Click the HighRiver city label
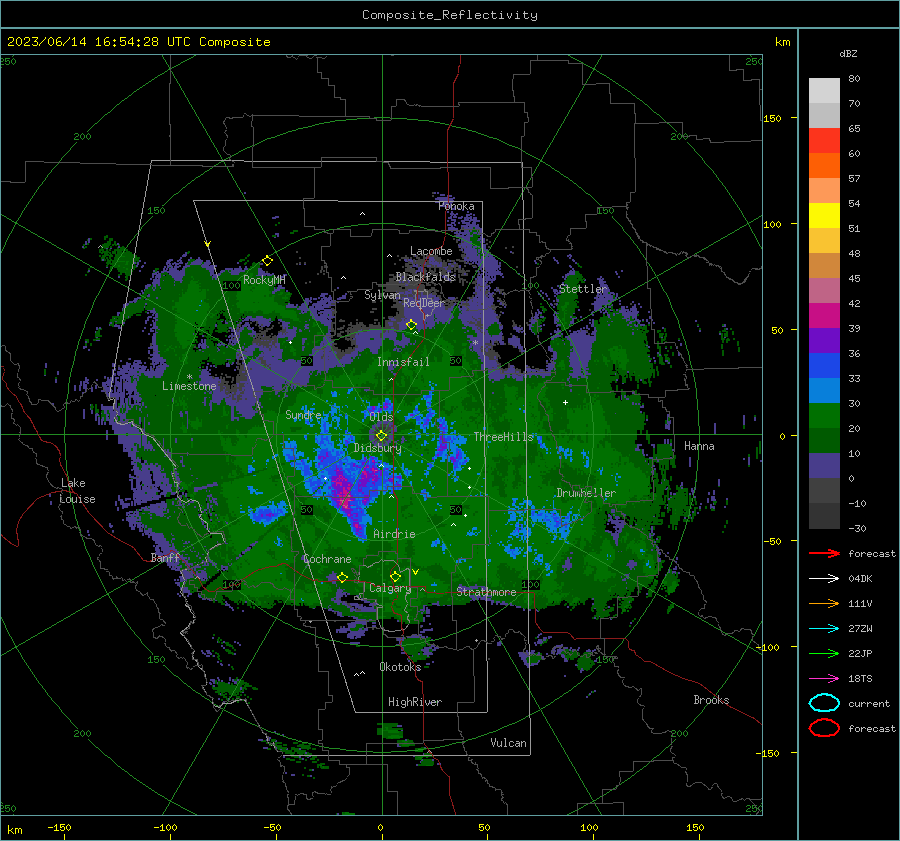The width and height of the screenshot is (900, 841). [415, 702]
